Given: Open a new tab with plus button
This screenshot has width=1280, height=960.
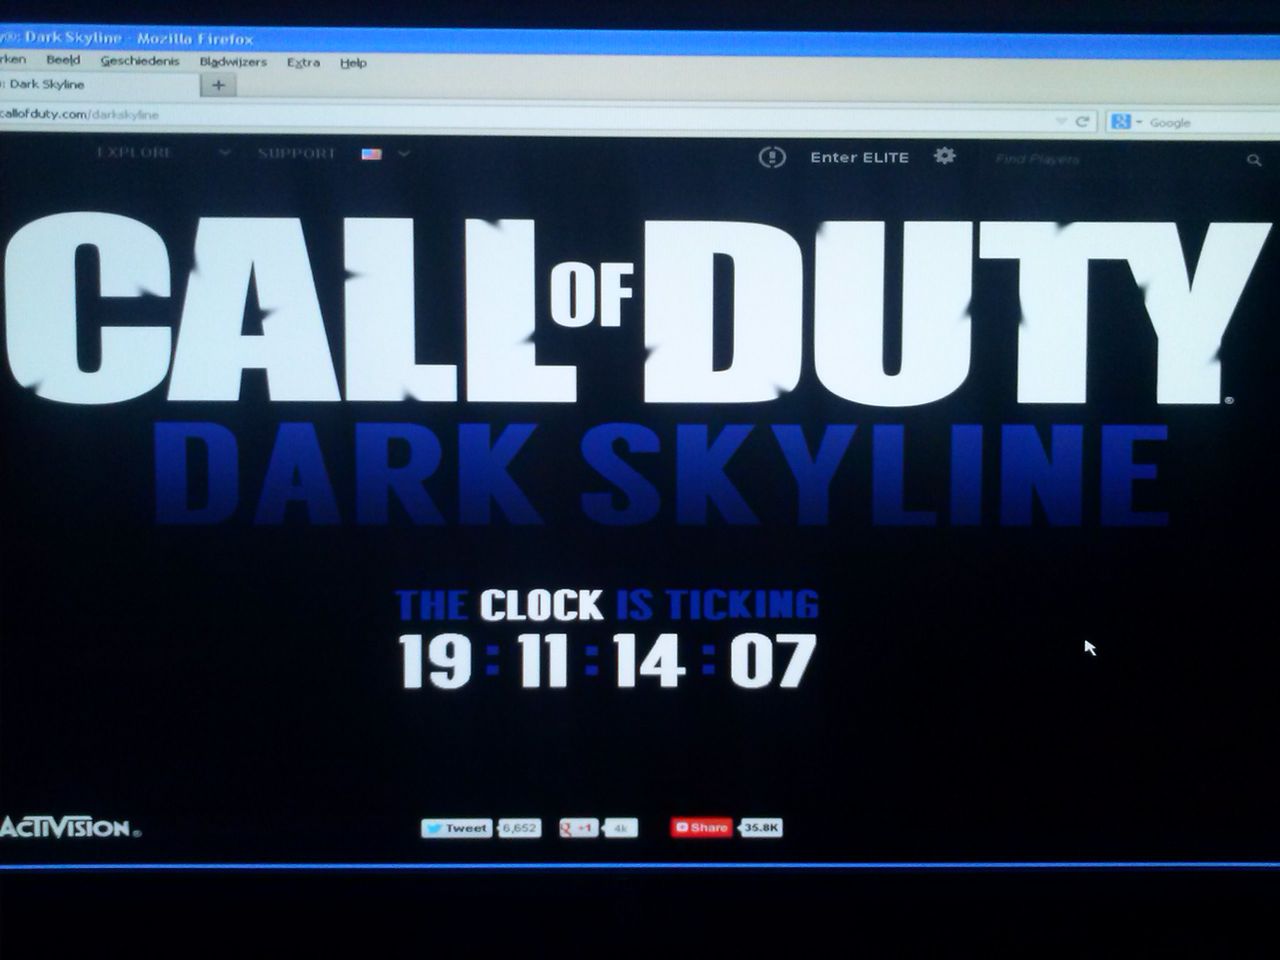Looking at the screenshot, I should (x=218, y=85).
